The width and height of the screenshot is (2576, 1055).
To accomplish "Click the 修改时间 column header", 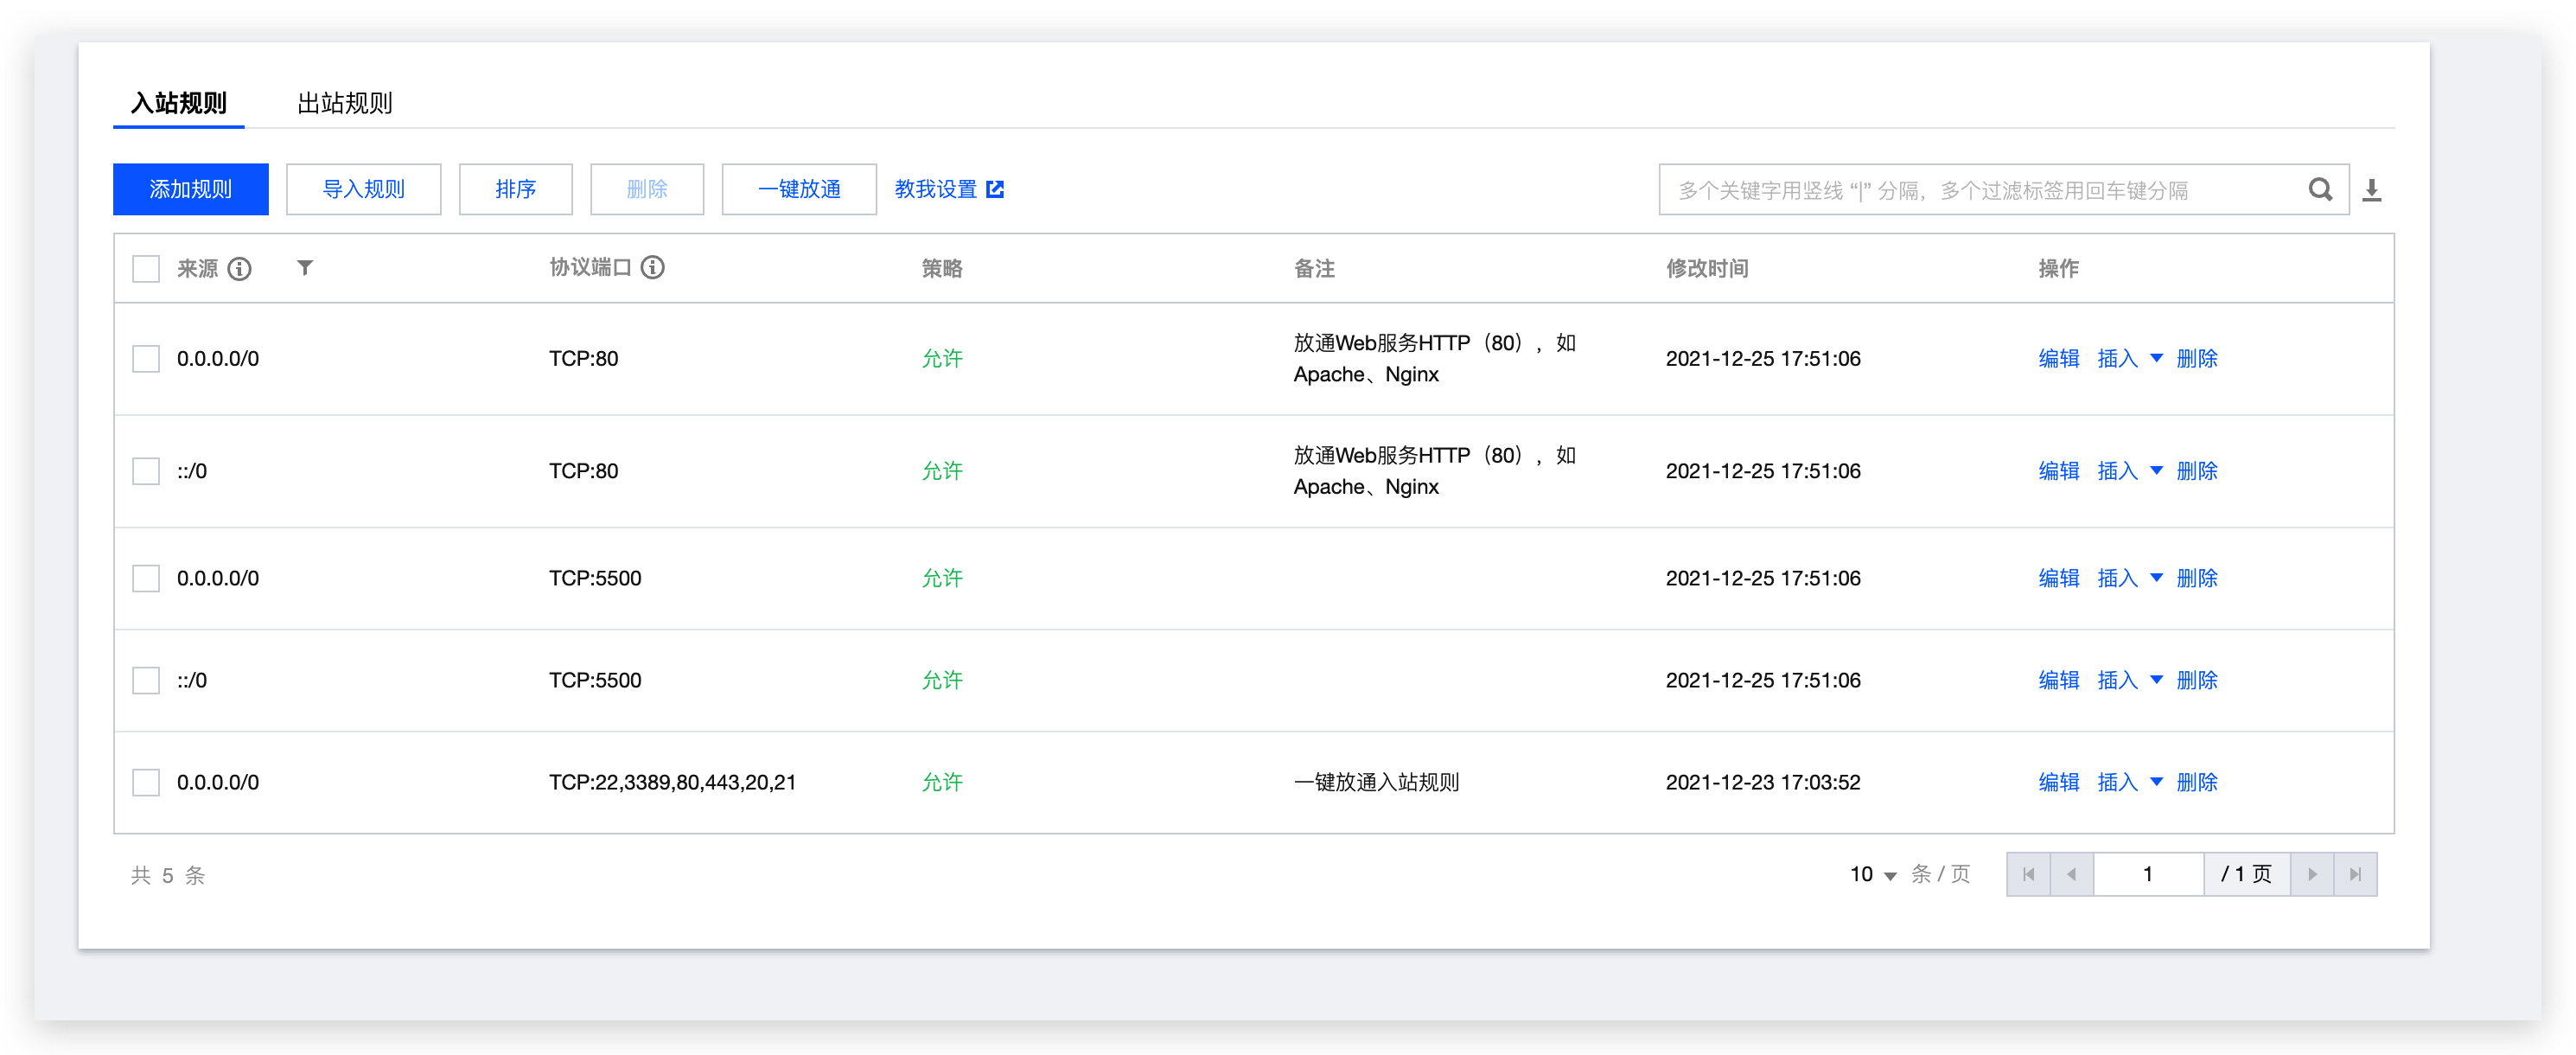I will pyautogui.click(x=1707, y=268).
